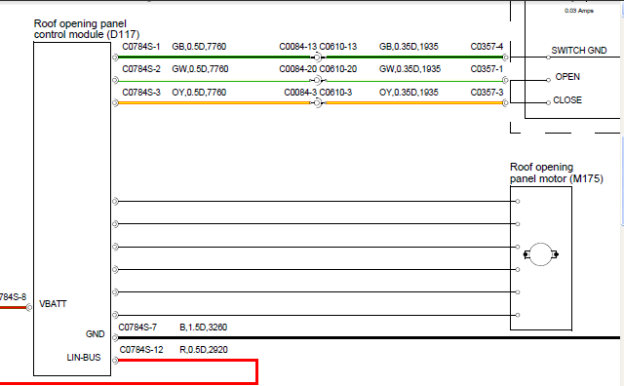Click the partial '784S-8' label left of VBATT
Screen dimensions: 624x386
[13, 297]
